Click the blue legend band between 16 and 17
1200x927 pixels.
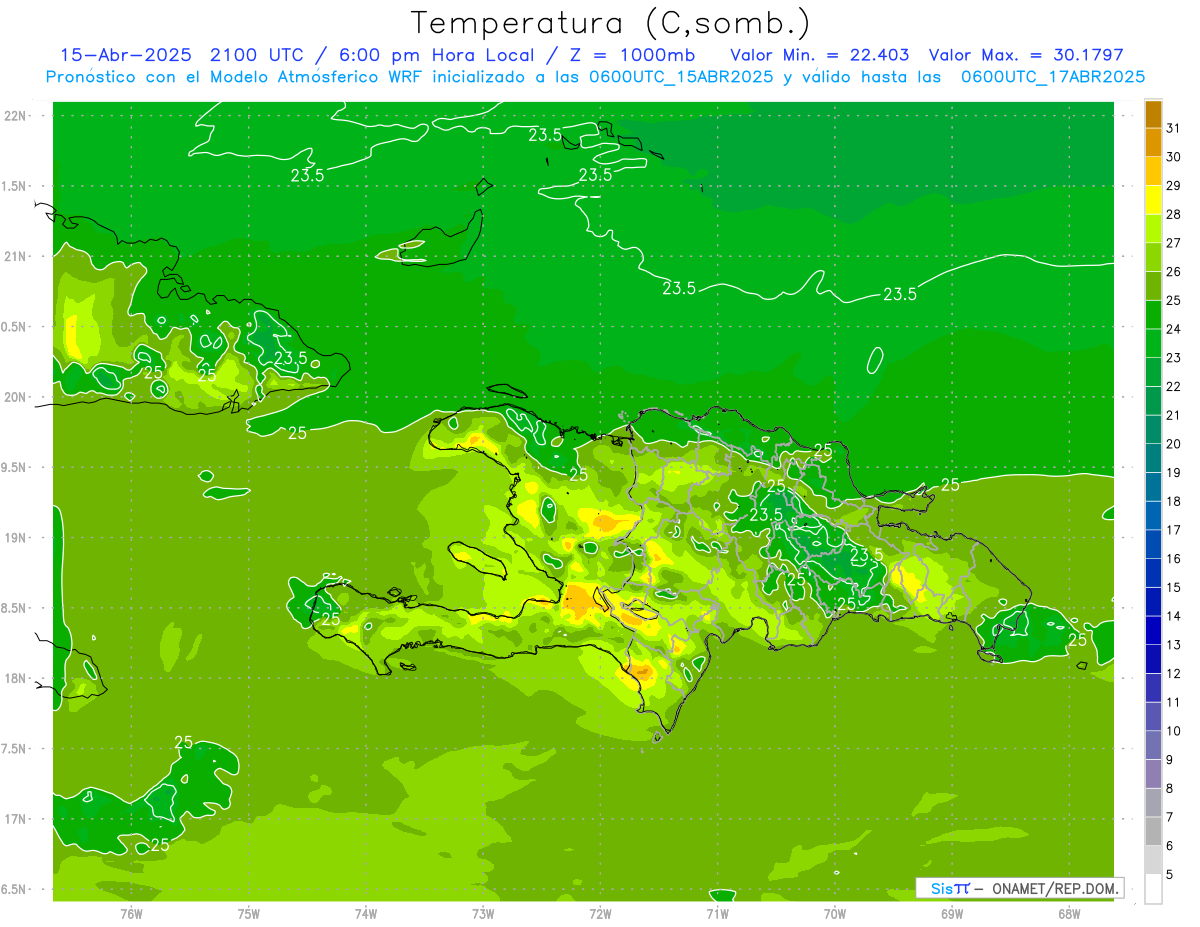pos(1153,544)
